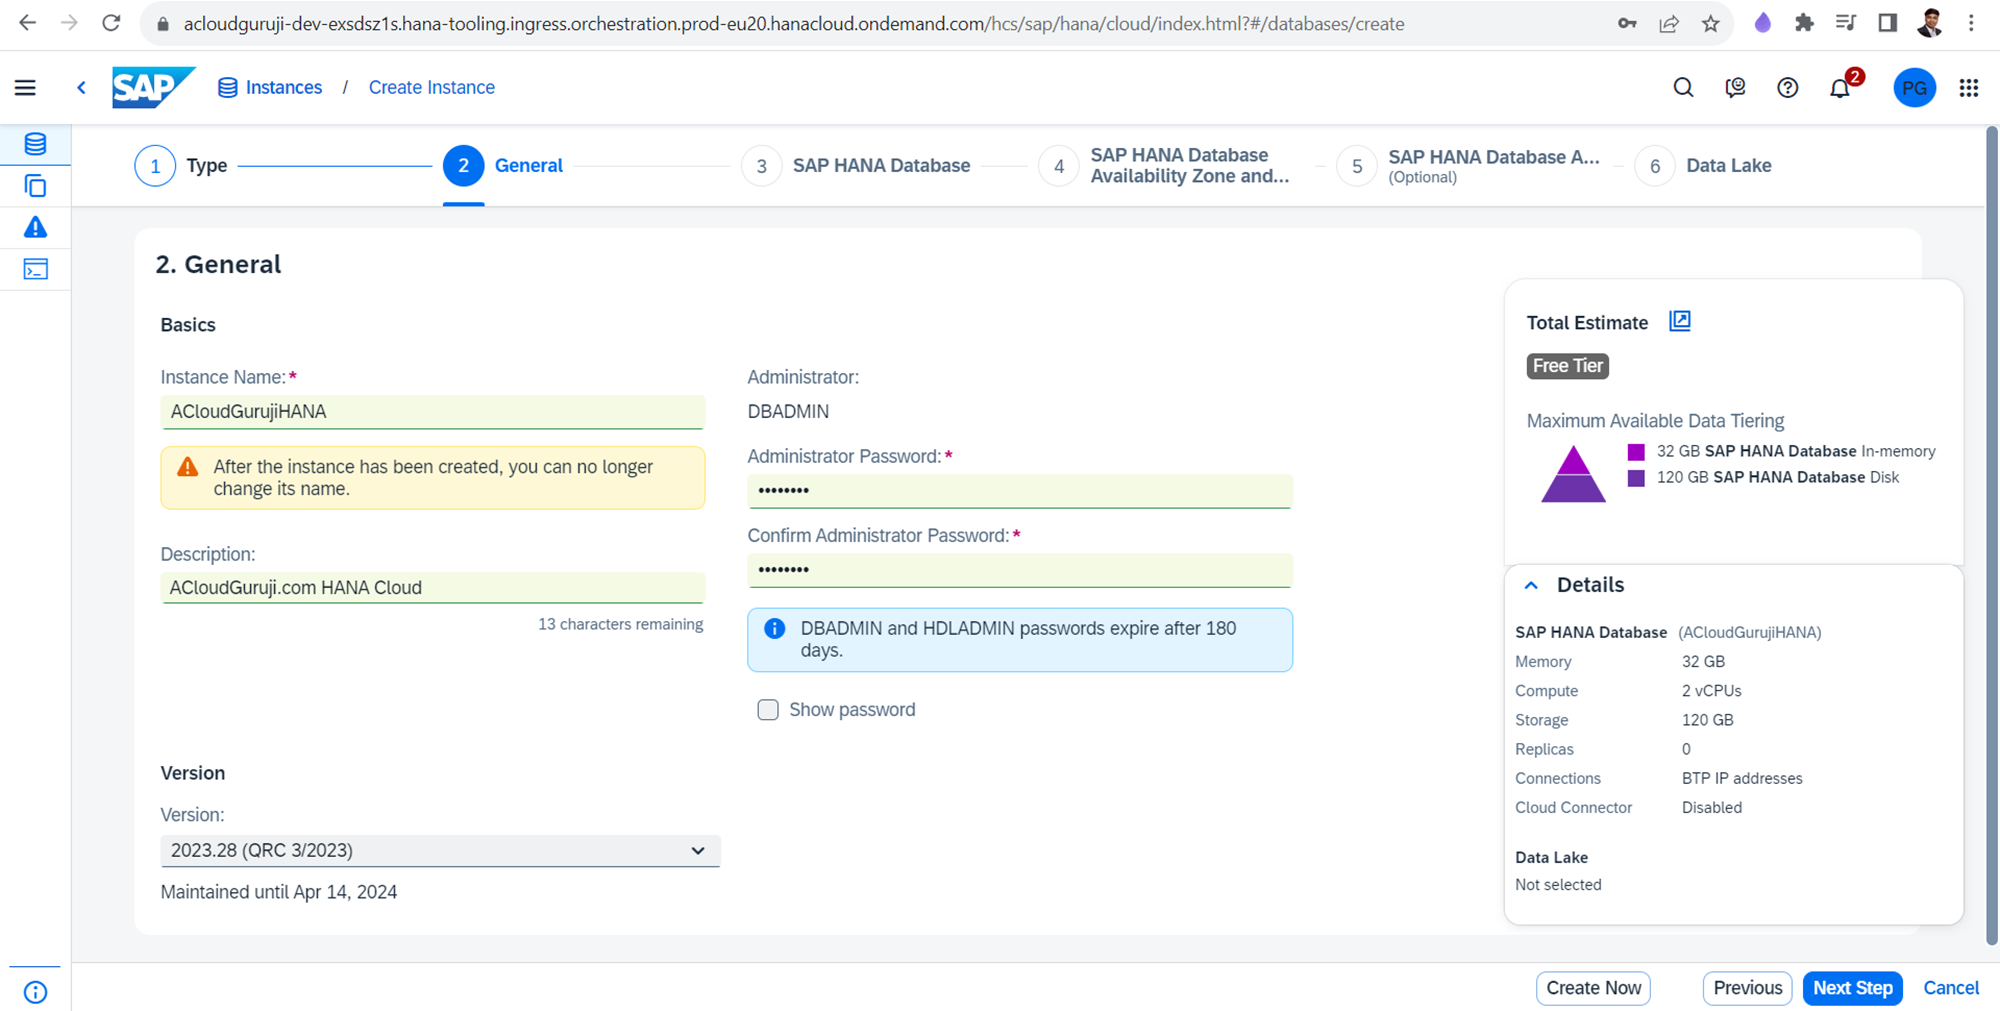Open the notifications bell
This screenshot has width=2000, height=1011.
pos(1839,88)
